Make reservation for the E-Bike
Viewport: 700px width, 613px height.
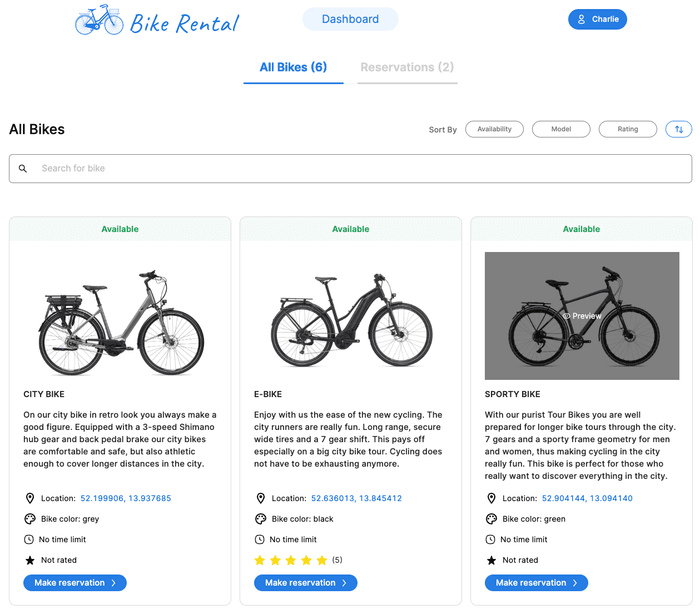click(305, 583)
